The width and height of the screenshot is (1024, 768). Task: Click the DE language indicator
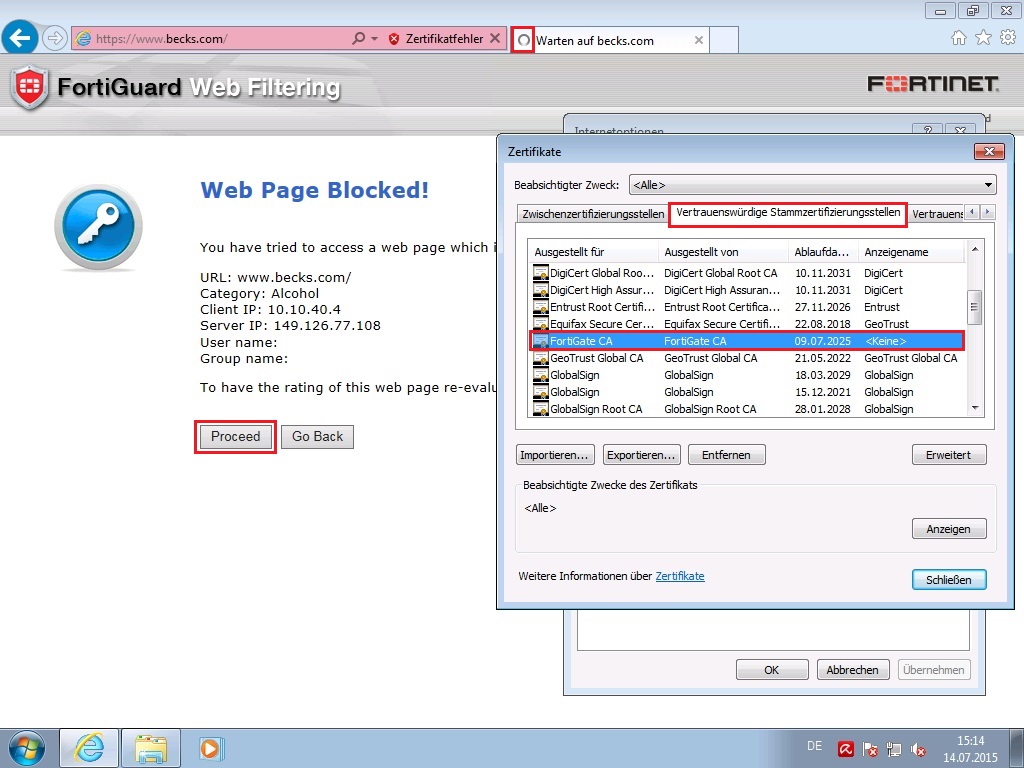tap(814, 746)
